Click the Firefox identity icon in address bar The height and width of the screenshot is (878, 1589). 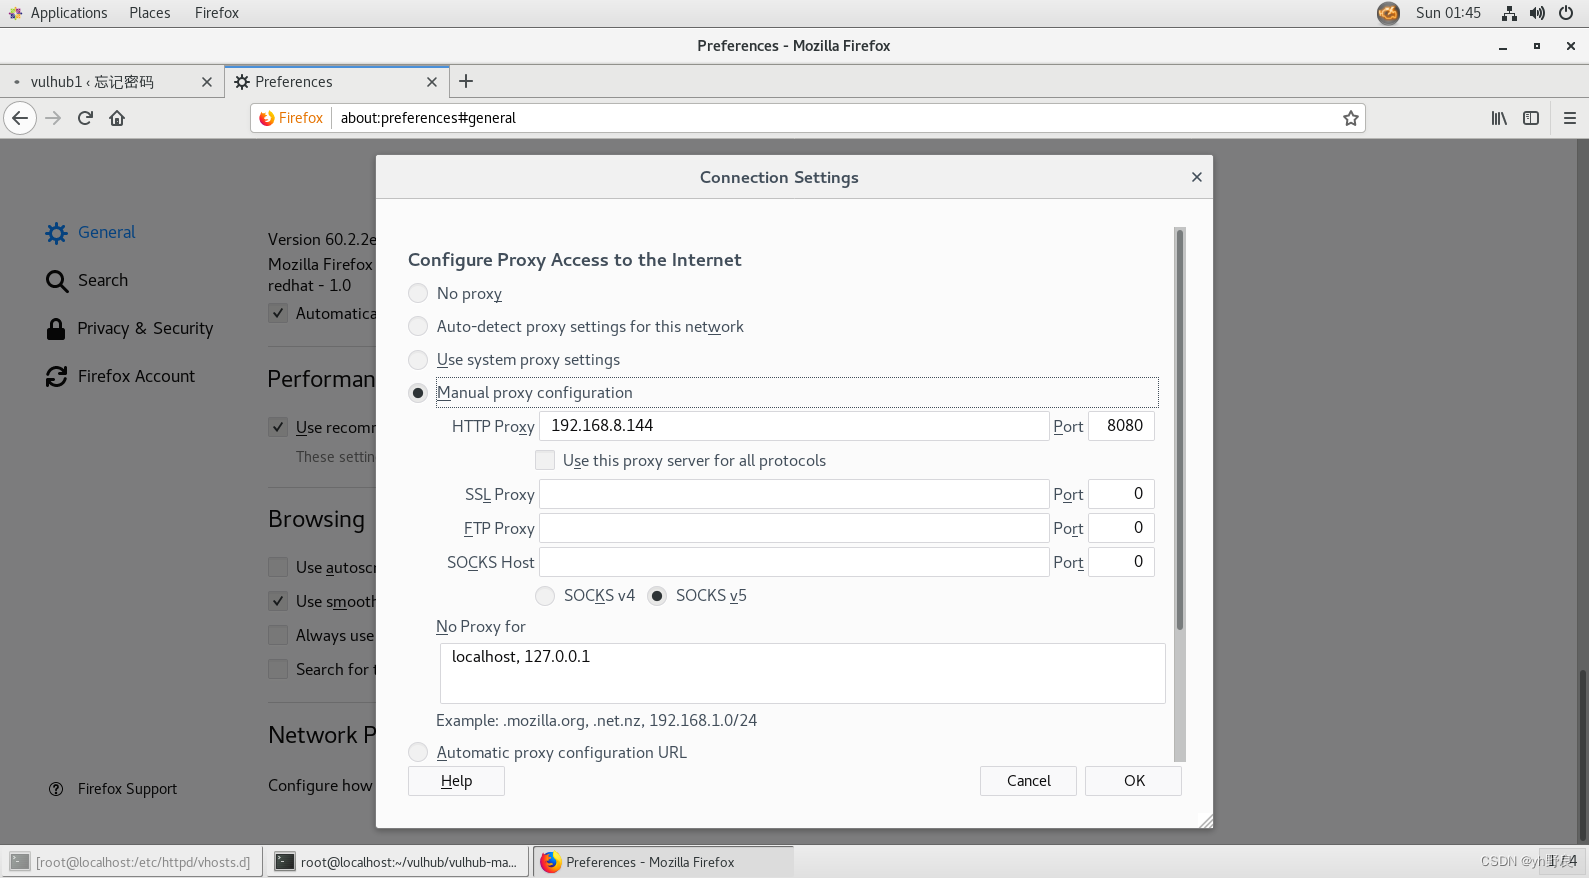(291, 118)
